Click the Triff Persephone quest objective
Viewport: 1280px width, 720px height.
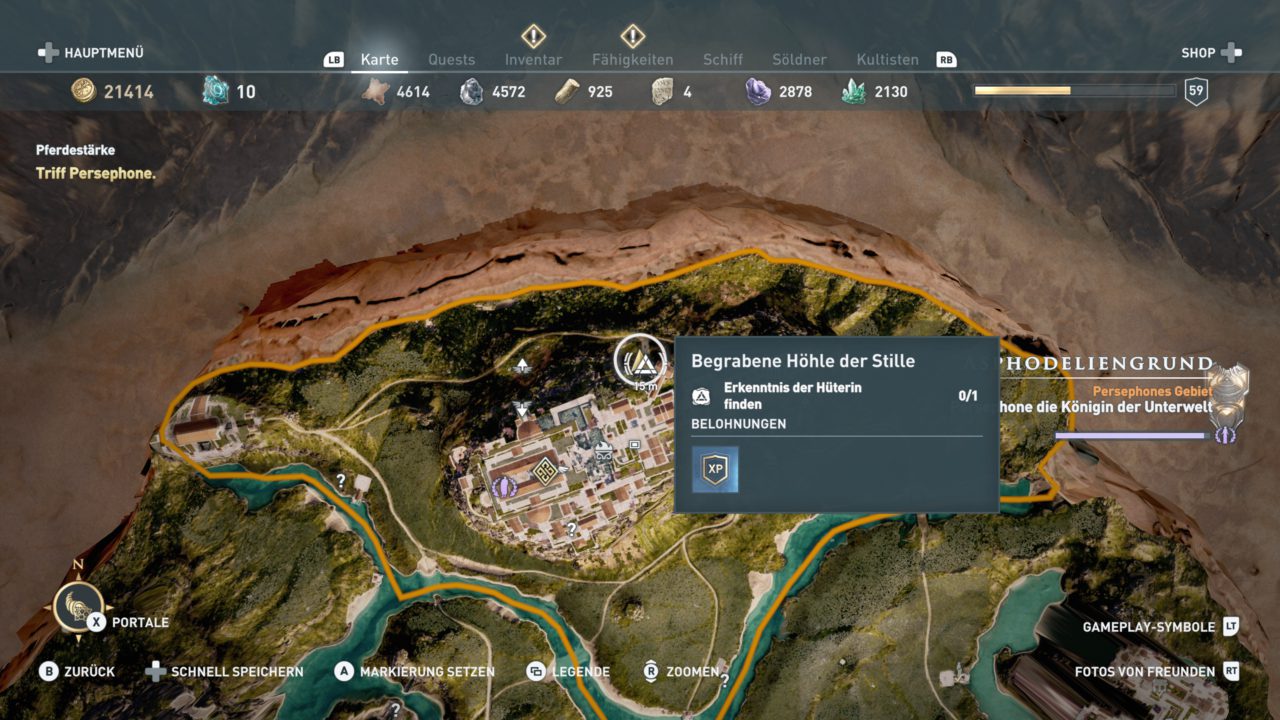click(96, 173)
